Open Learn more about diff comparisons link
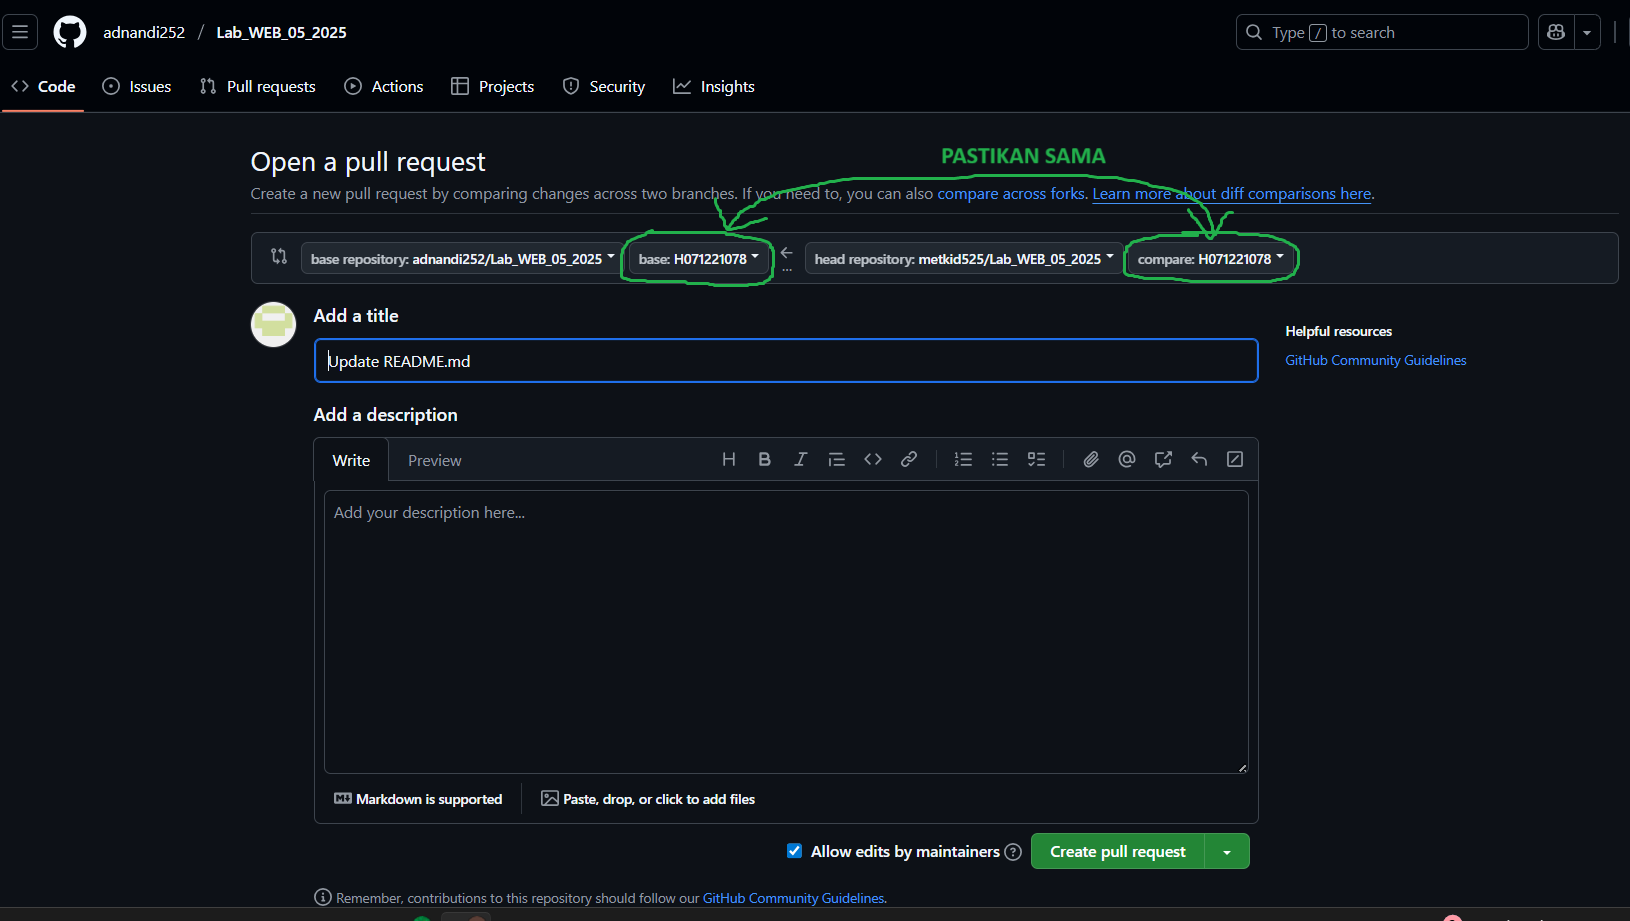Image resolution: width=1630 pixels, height=921 pixels. tap(1232, 194)
